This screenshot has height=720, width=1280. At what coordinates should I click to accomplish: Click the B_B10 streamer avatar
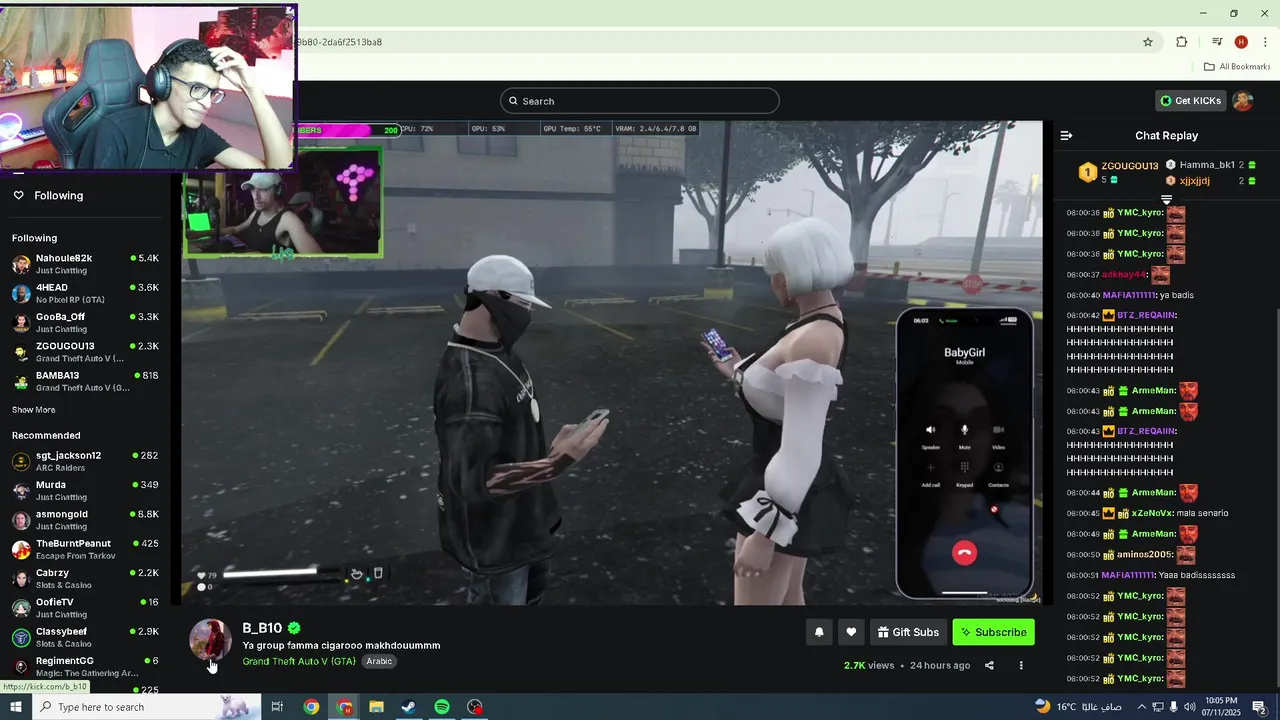[x=210, y=640]
